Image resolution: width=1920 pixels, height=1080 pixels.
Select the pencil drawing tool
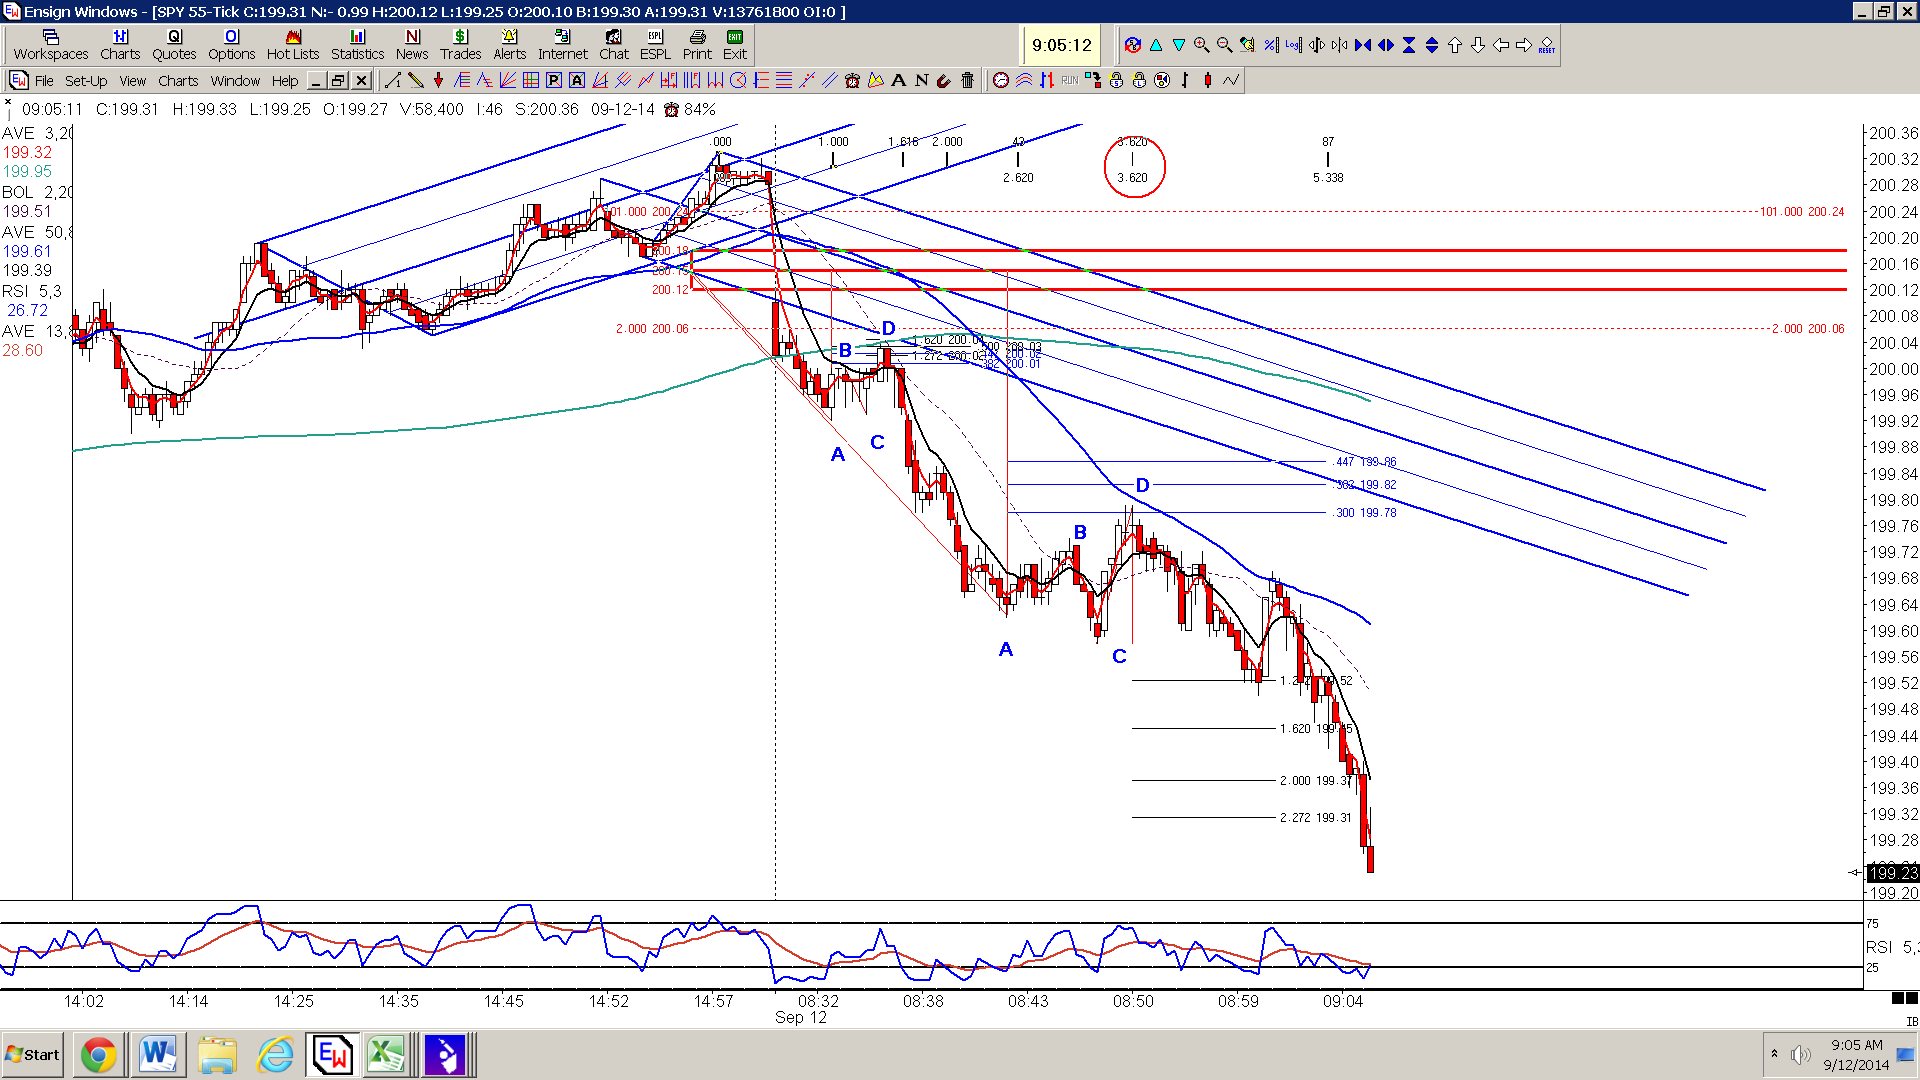tap(415, 80)
